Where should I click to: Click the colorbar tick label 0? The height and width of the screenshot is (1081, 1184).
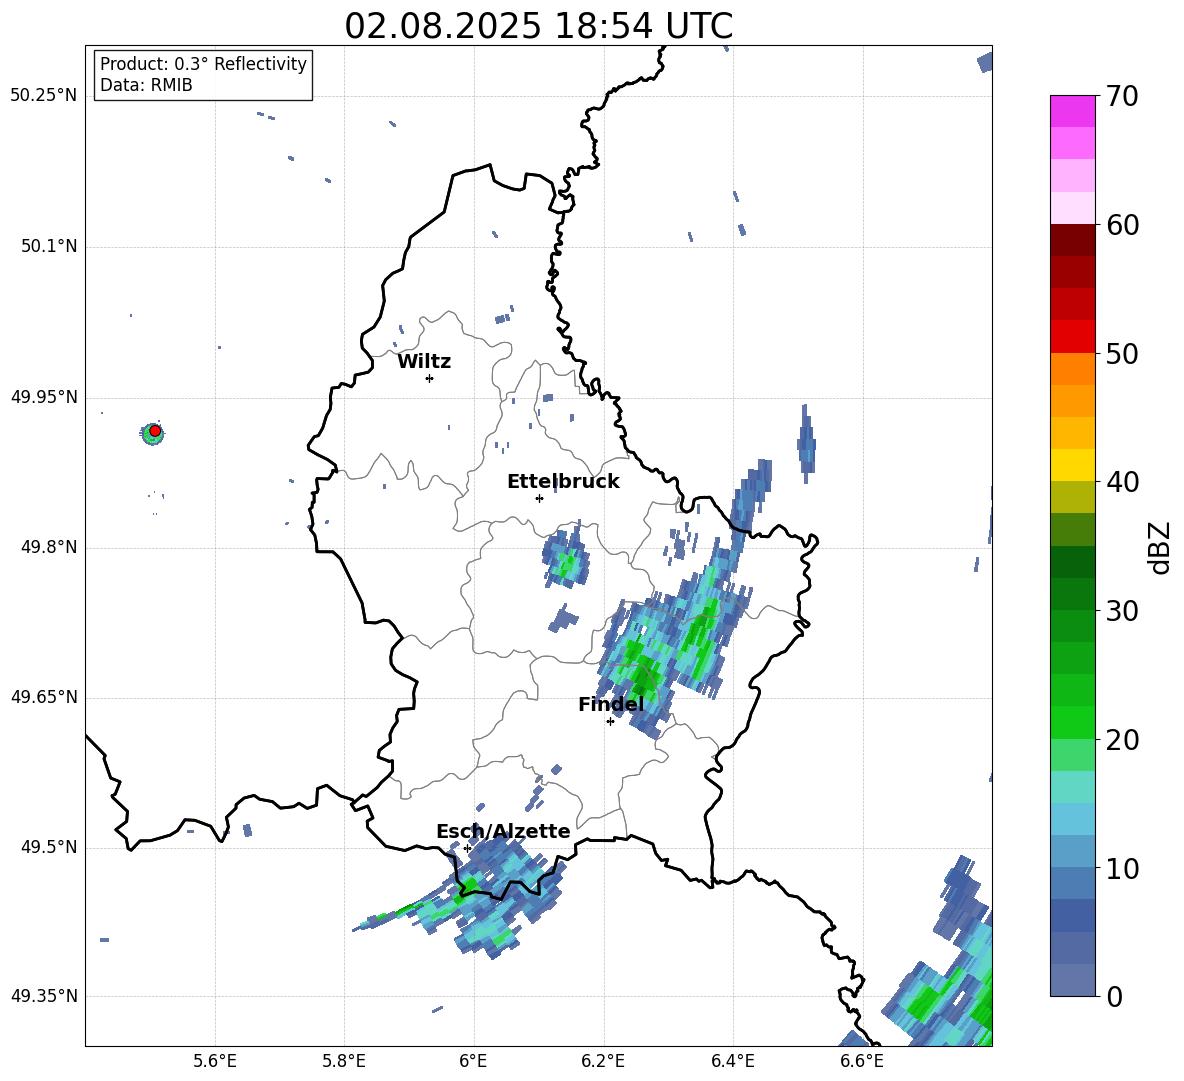(1113, 996)
